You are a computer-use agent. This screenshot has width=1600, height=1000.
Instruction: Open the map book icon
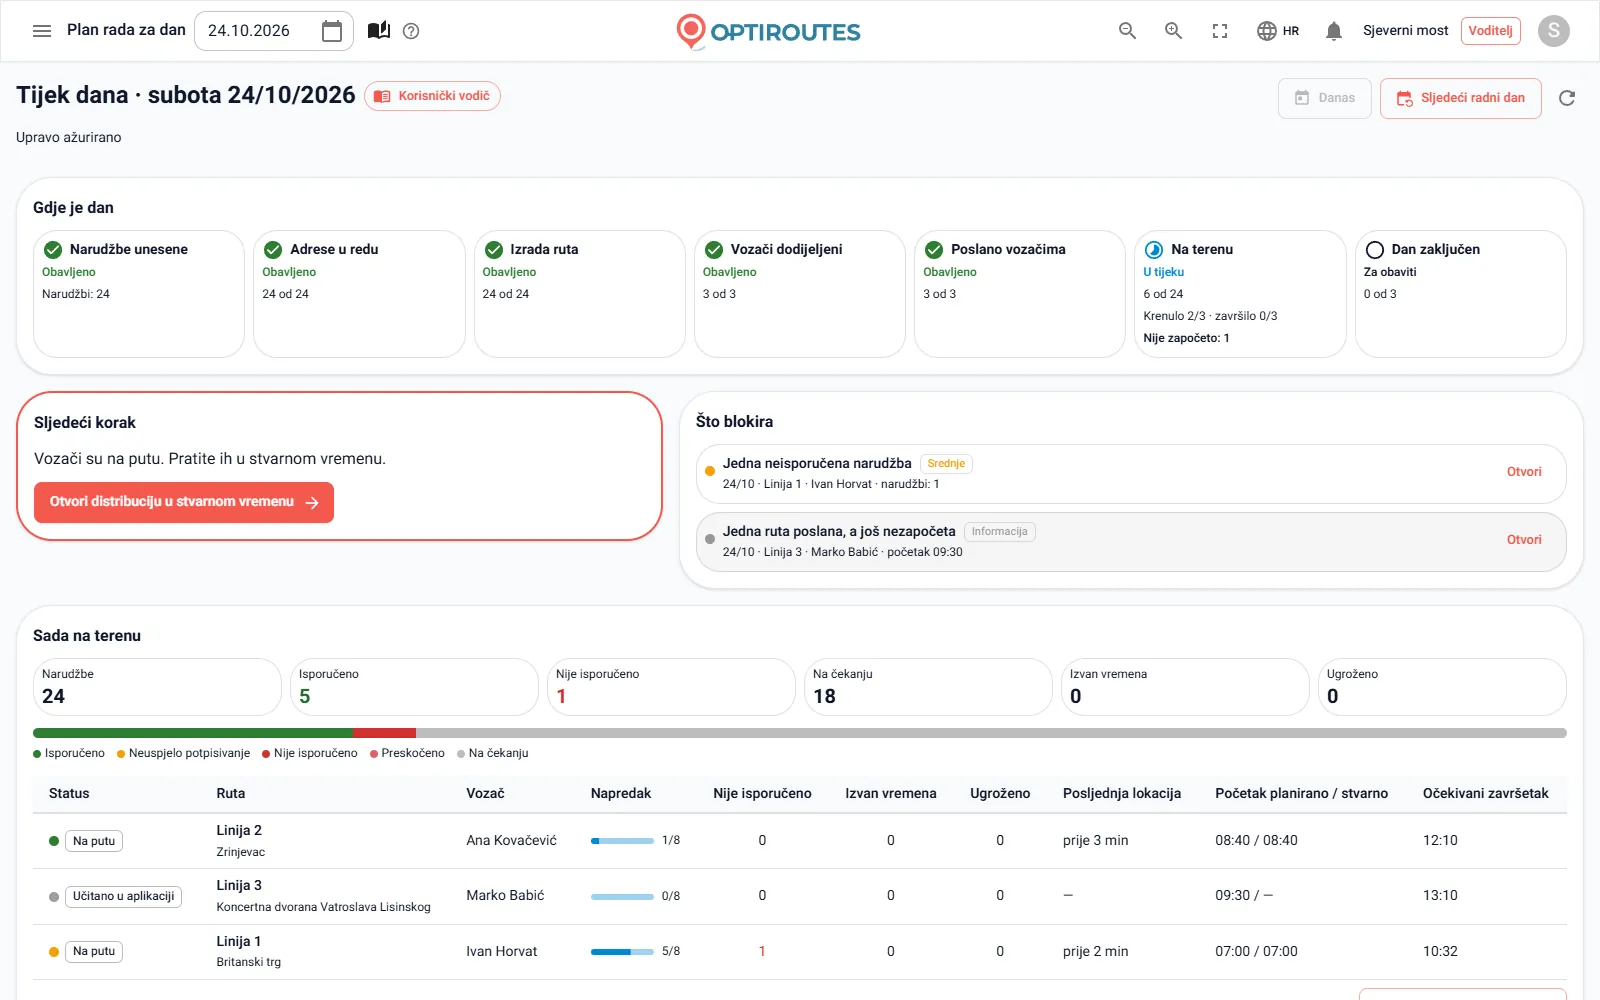click(379, 31)
